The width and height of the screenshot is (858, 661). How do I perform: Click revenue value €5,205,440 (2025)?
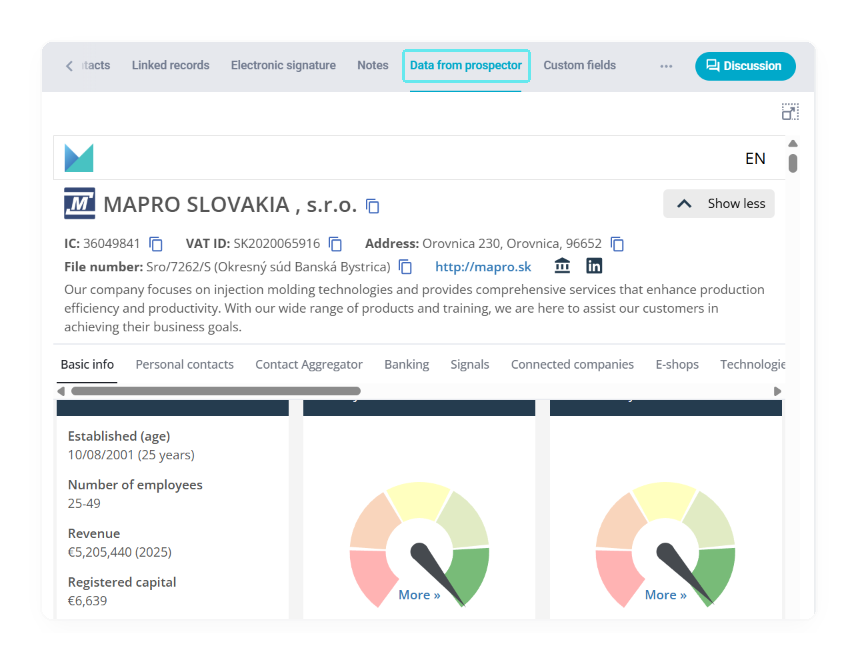[x=120, y=552]
